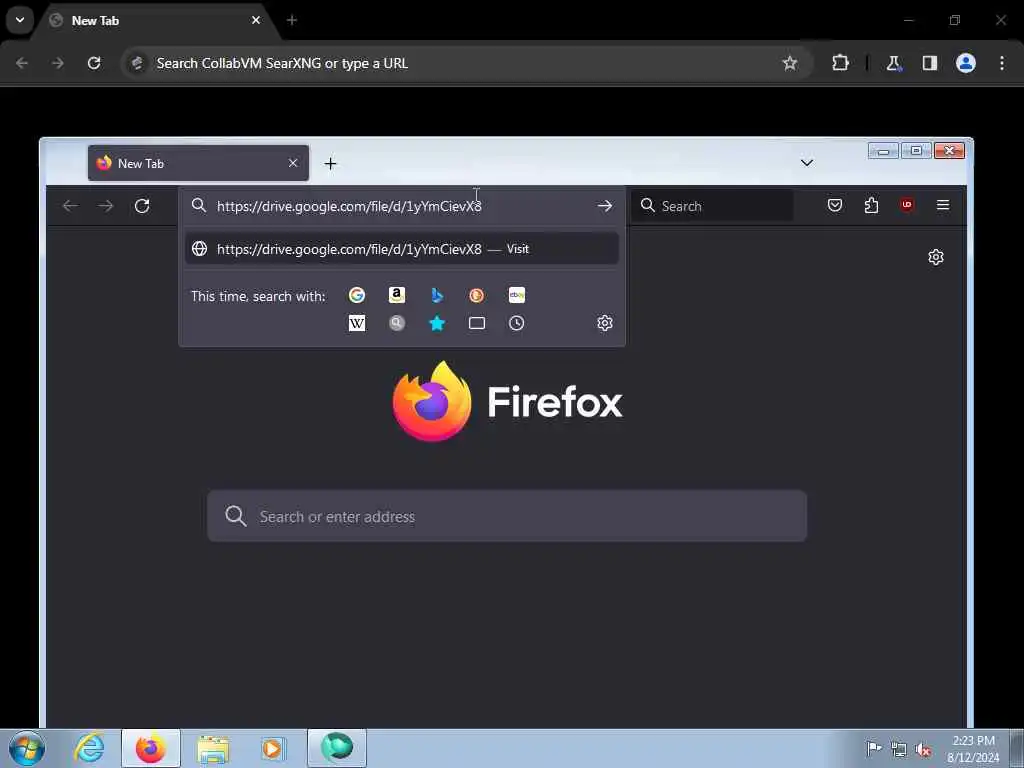1024x768 pixels.
Task: Click the Show desktop strip
Action: (x=1017, y=748)
